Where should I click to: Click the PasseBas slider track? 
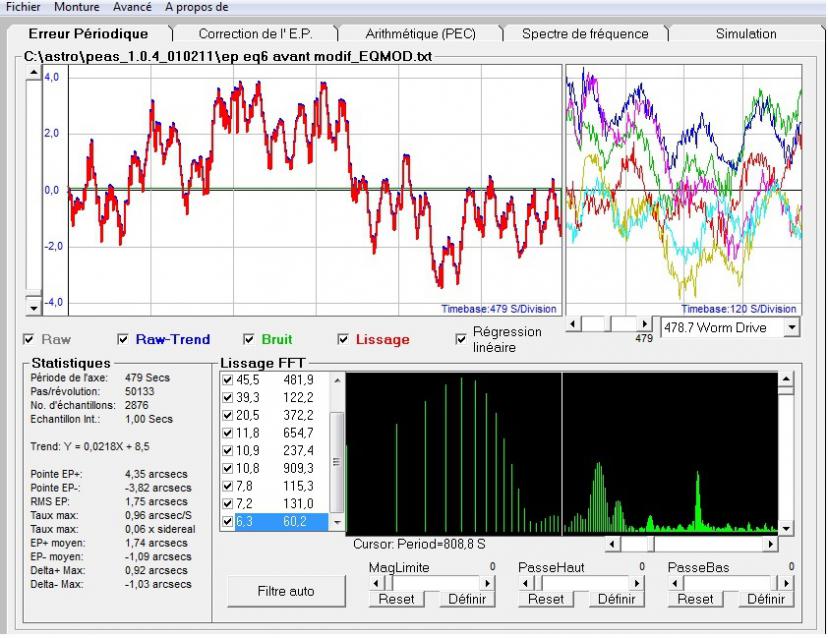pos(731,583)
